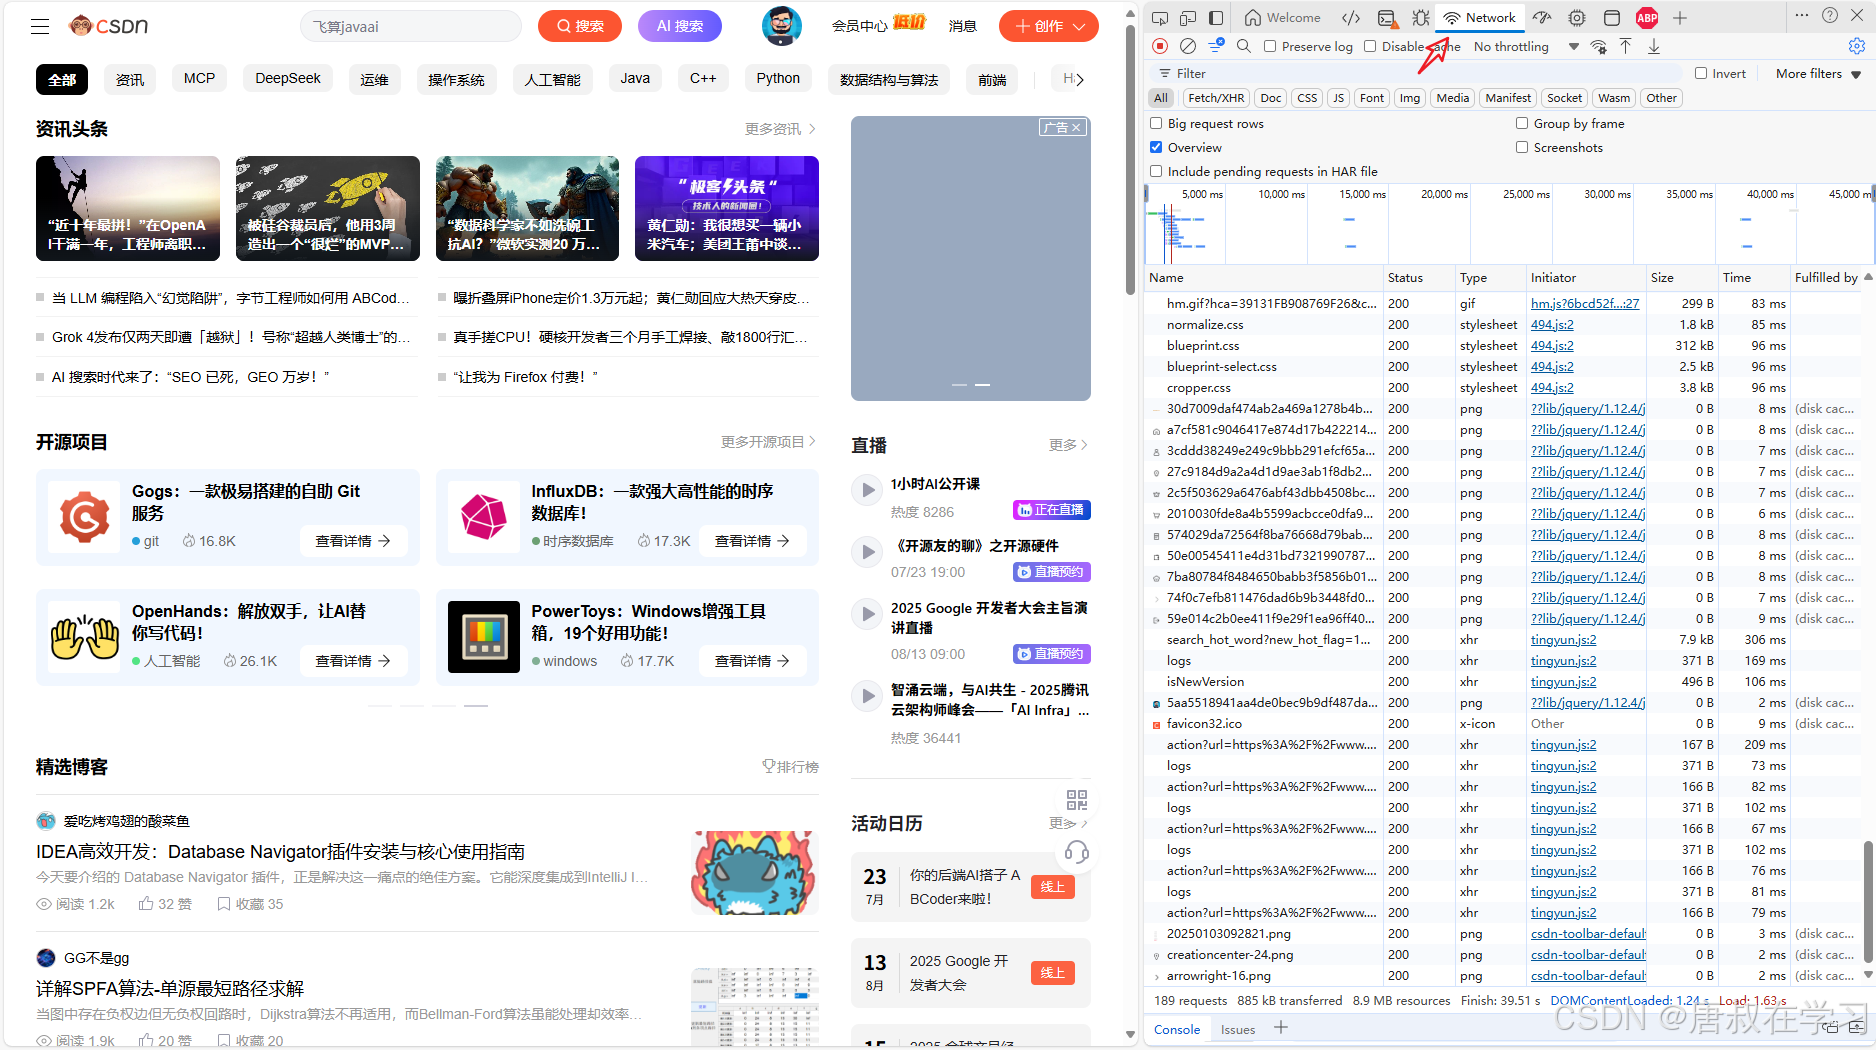This screenshot has width=1876, height=1050.
Task: Click the red 搜索 button
Action: click(x=580, y=26)
